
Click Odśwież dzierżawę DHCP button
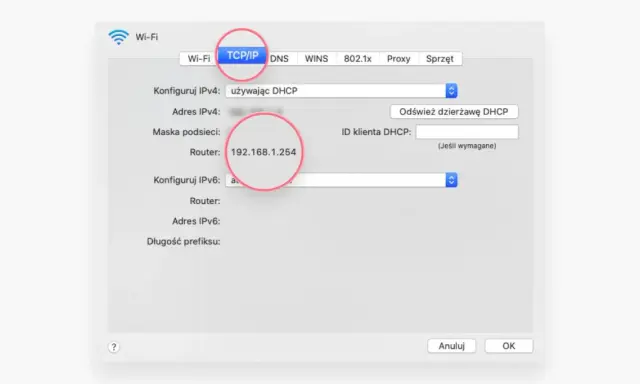(x=454, y=112)
